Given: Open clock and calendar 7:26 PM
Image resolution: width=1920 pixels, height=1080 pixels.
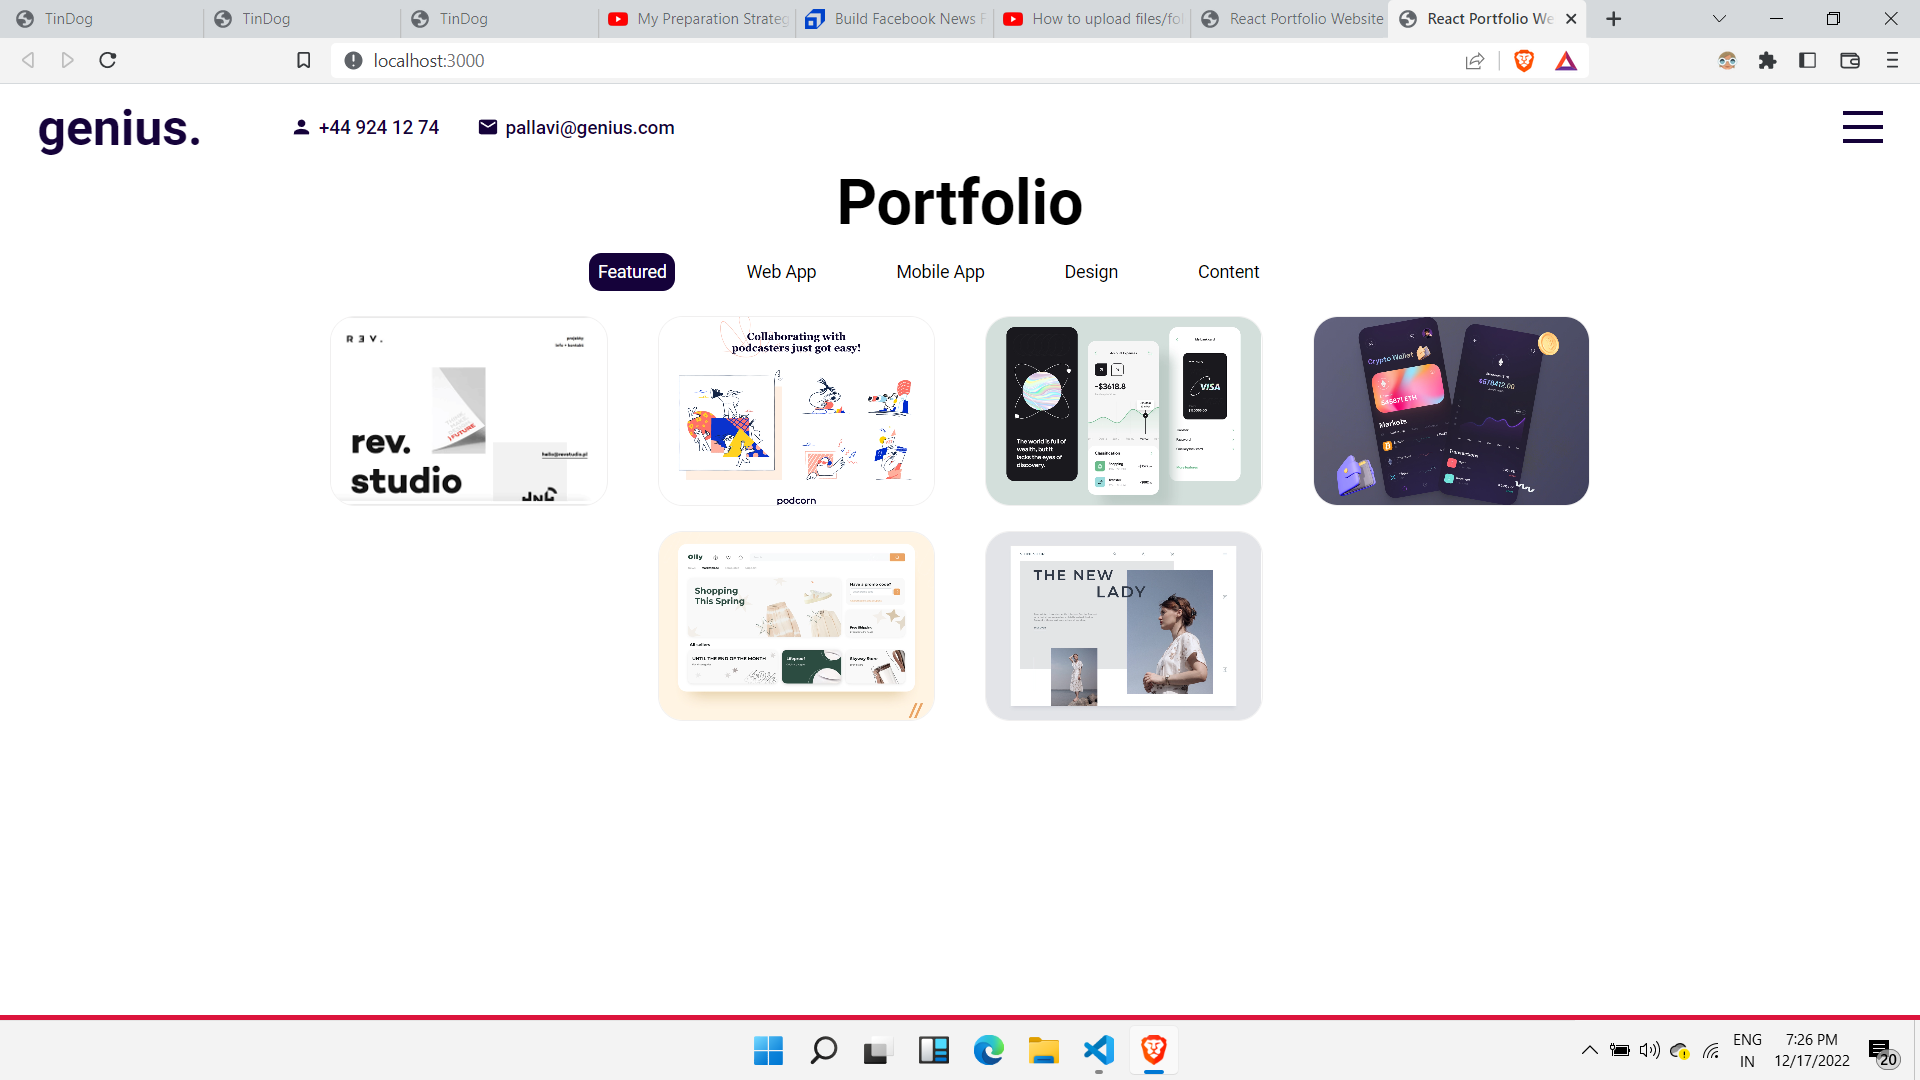Looking at the screenshot, I should pos(1811,1050).
